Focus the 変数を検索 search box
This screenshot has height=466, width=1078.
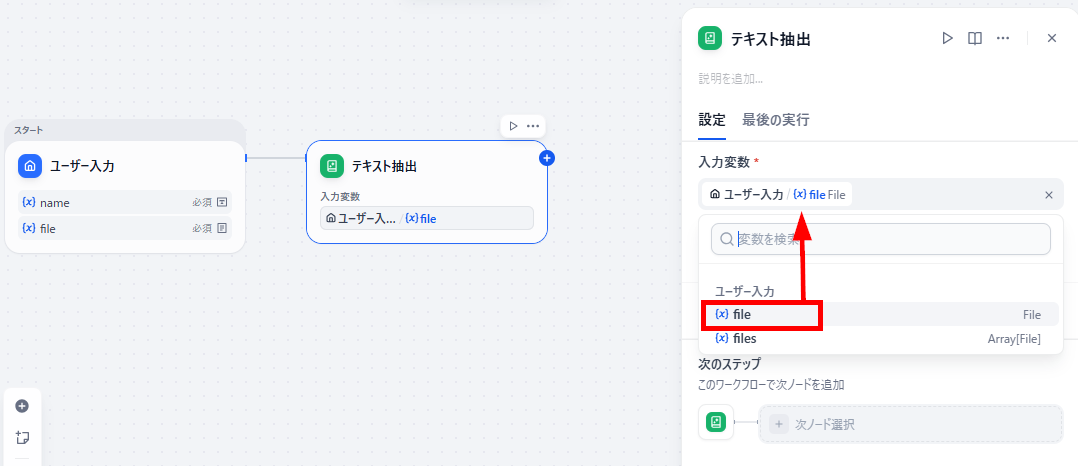click(881, 239)
